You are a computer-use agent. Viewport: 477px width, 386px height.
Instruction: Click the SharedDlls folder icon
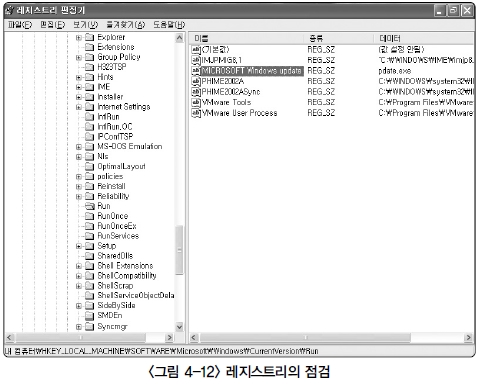tap(89, 256)
